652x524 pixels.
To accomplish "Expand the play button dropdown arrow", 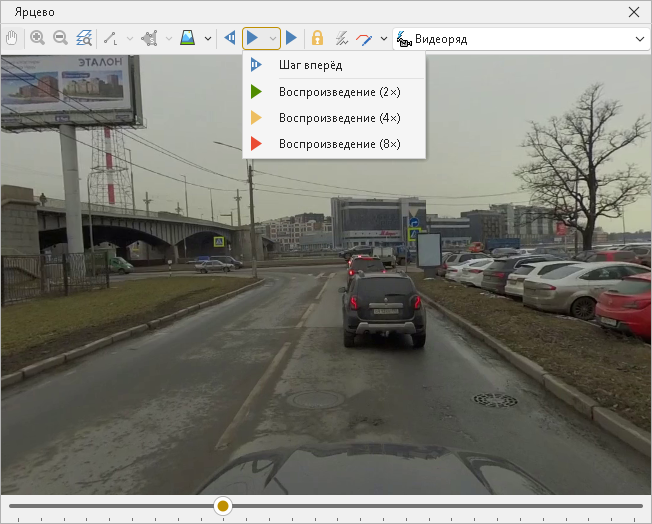I will pyautogui.click(x=273, y=39).
